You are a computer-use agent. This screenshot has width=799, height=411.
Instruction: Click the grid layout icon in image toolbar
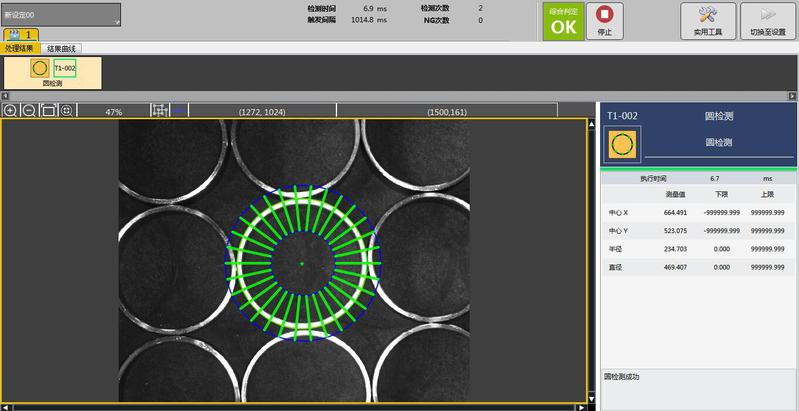(x=160, y=111)
